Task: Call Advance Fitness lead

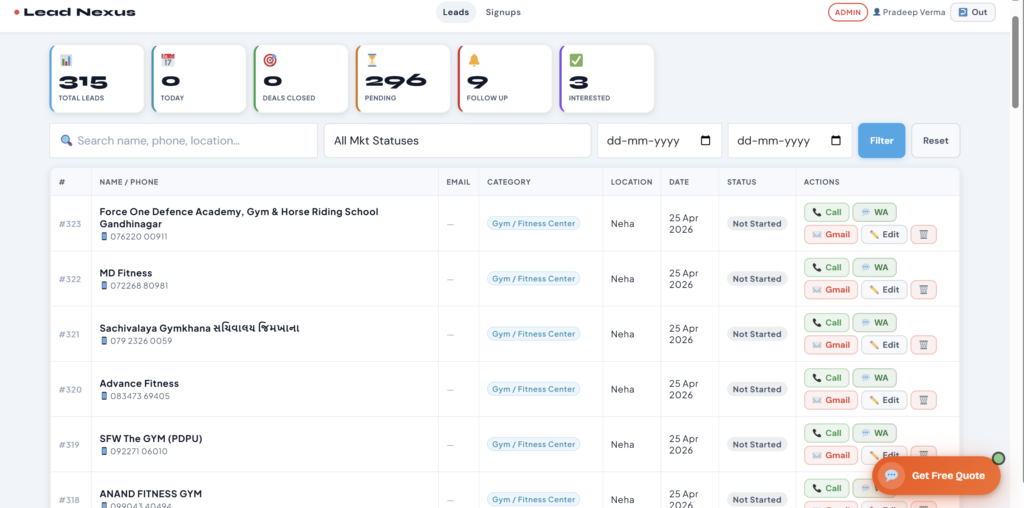Action: point(826,377)
